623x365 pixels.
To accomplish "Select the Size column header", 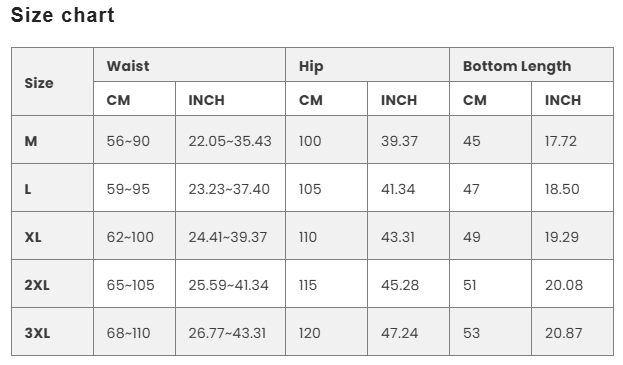I will tap(52, 82).
